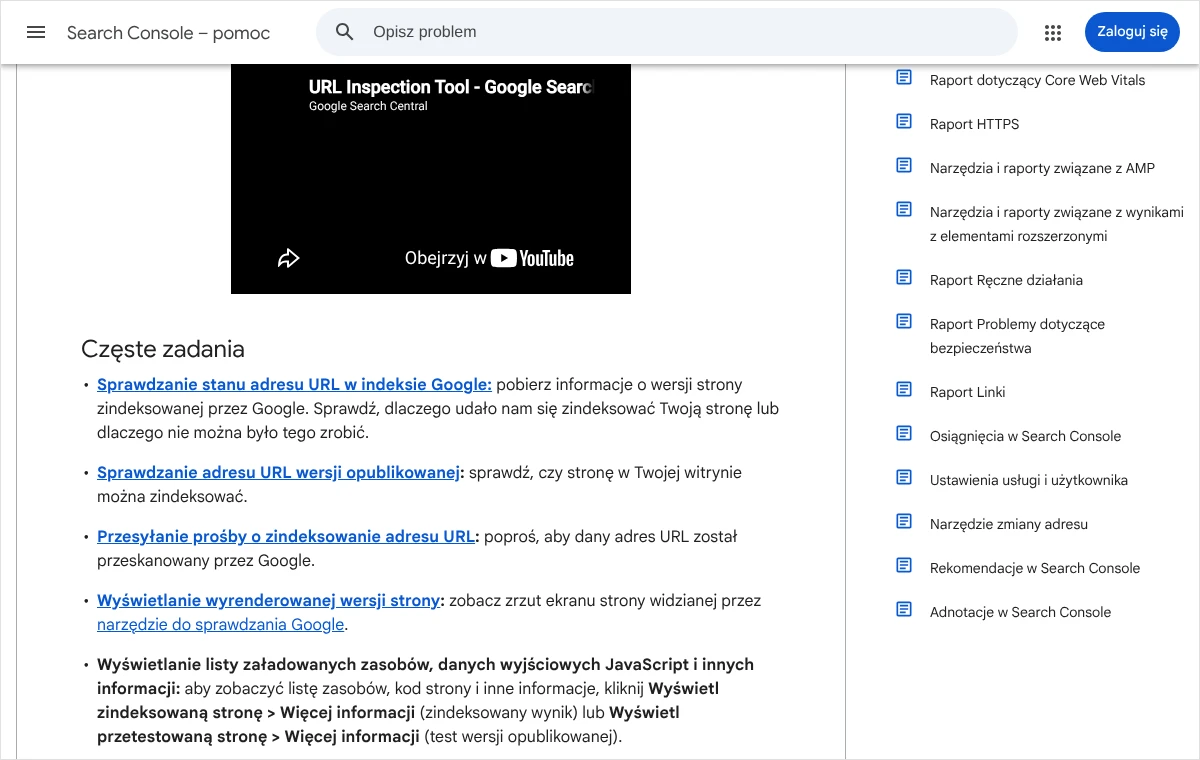Open Wyświetlanie wyrenderowanej wersji strony link
Image resolution: width=1200 pixels, height=760 pixels.
pos(268,600)
